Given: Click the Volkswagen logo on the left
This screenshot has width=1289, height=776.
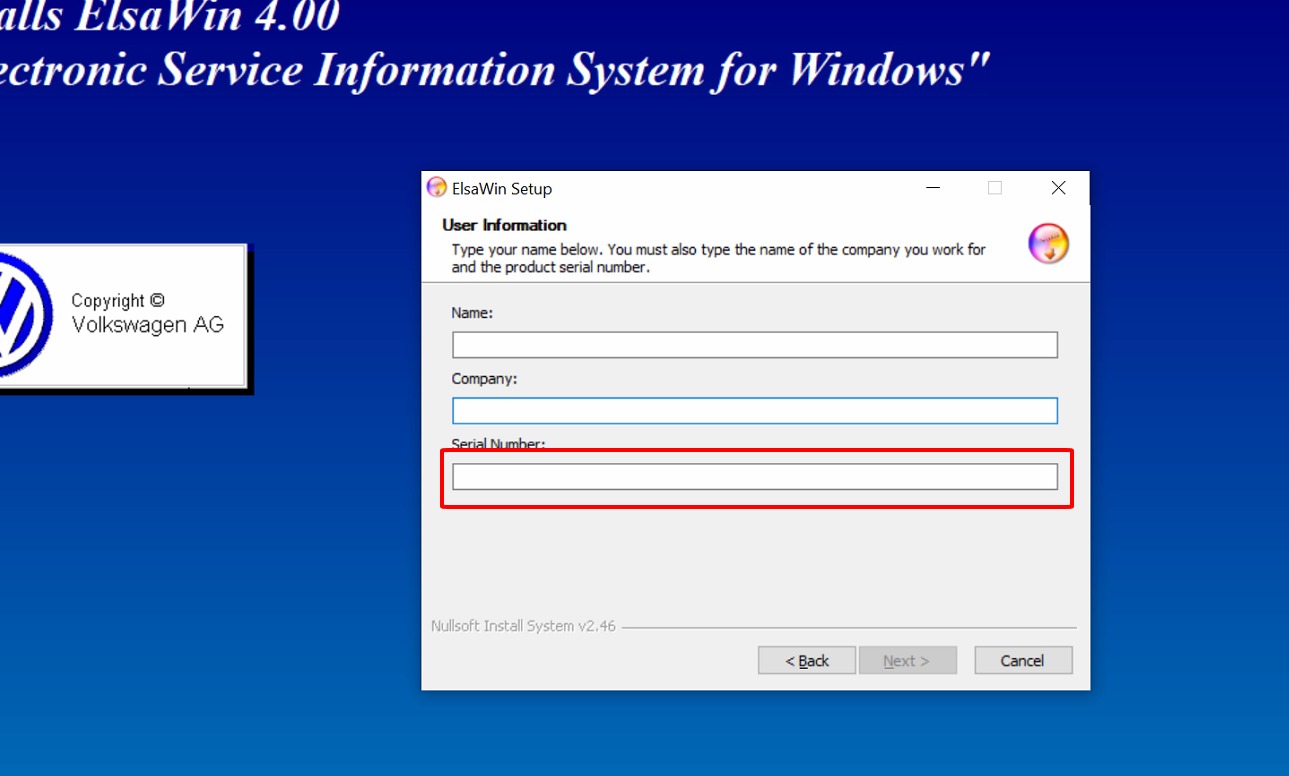Looking at the screenshot, I should [x=20, y=316].
